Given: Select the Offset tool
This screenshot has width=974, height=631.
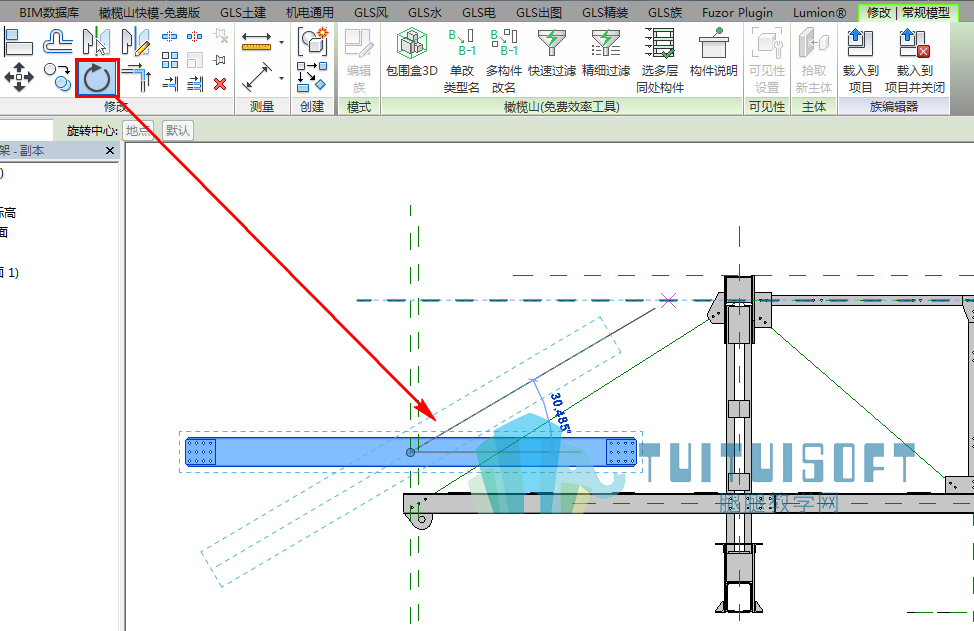Looking at the screenshot, I should tap(58, 42).
